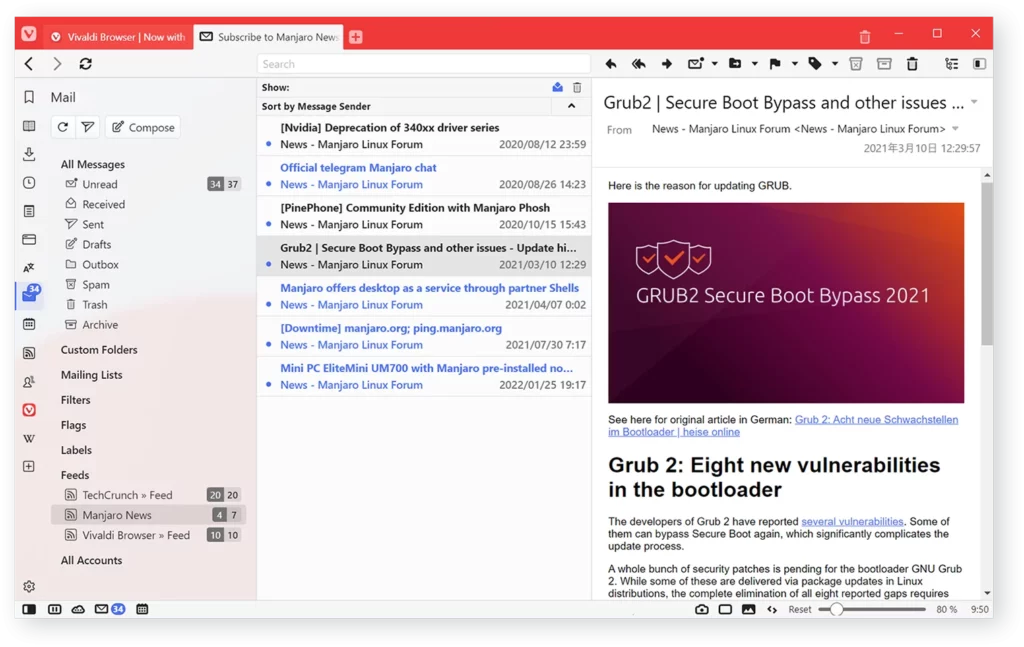Open the Calendar panel icon

(x=29, y=324)
